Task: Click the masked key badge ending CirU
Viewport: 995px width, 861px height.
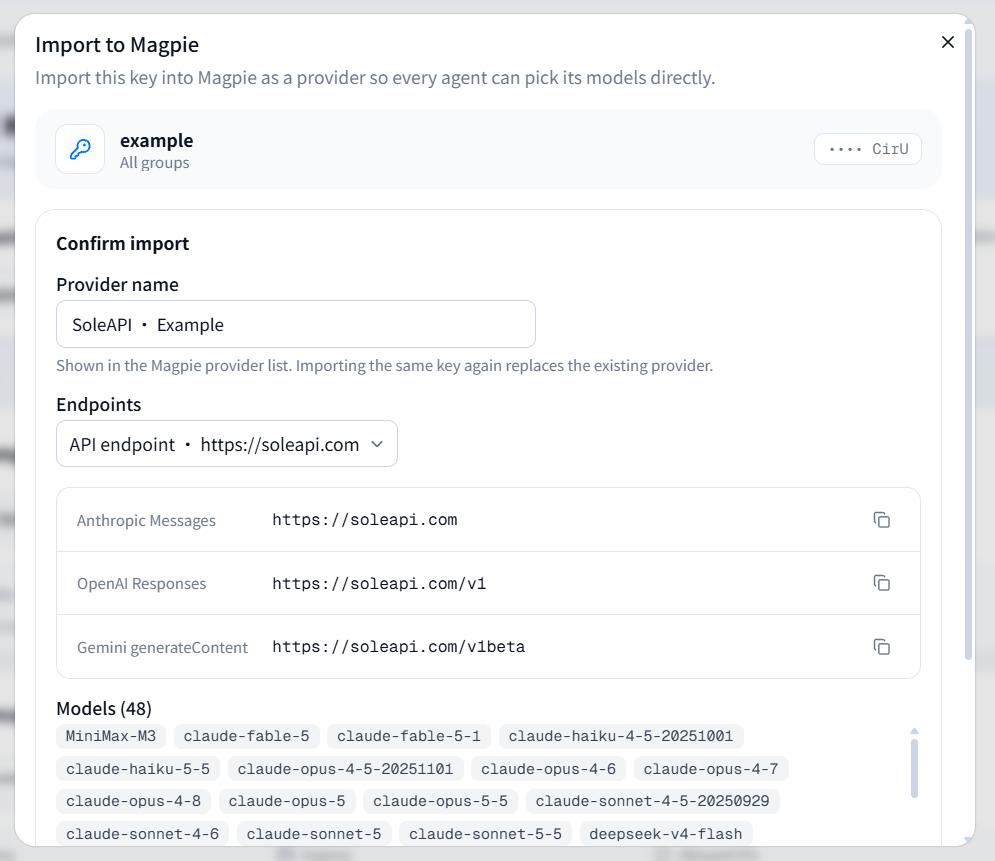Action: point(867,149)
